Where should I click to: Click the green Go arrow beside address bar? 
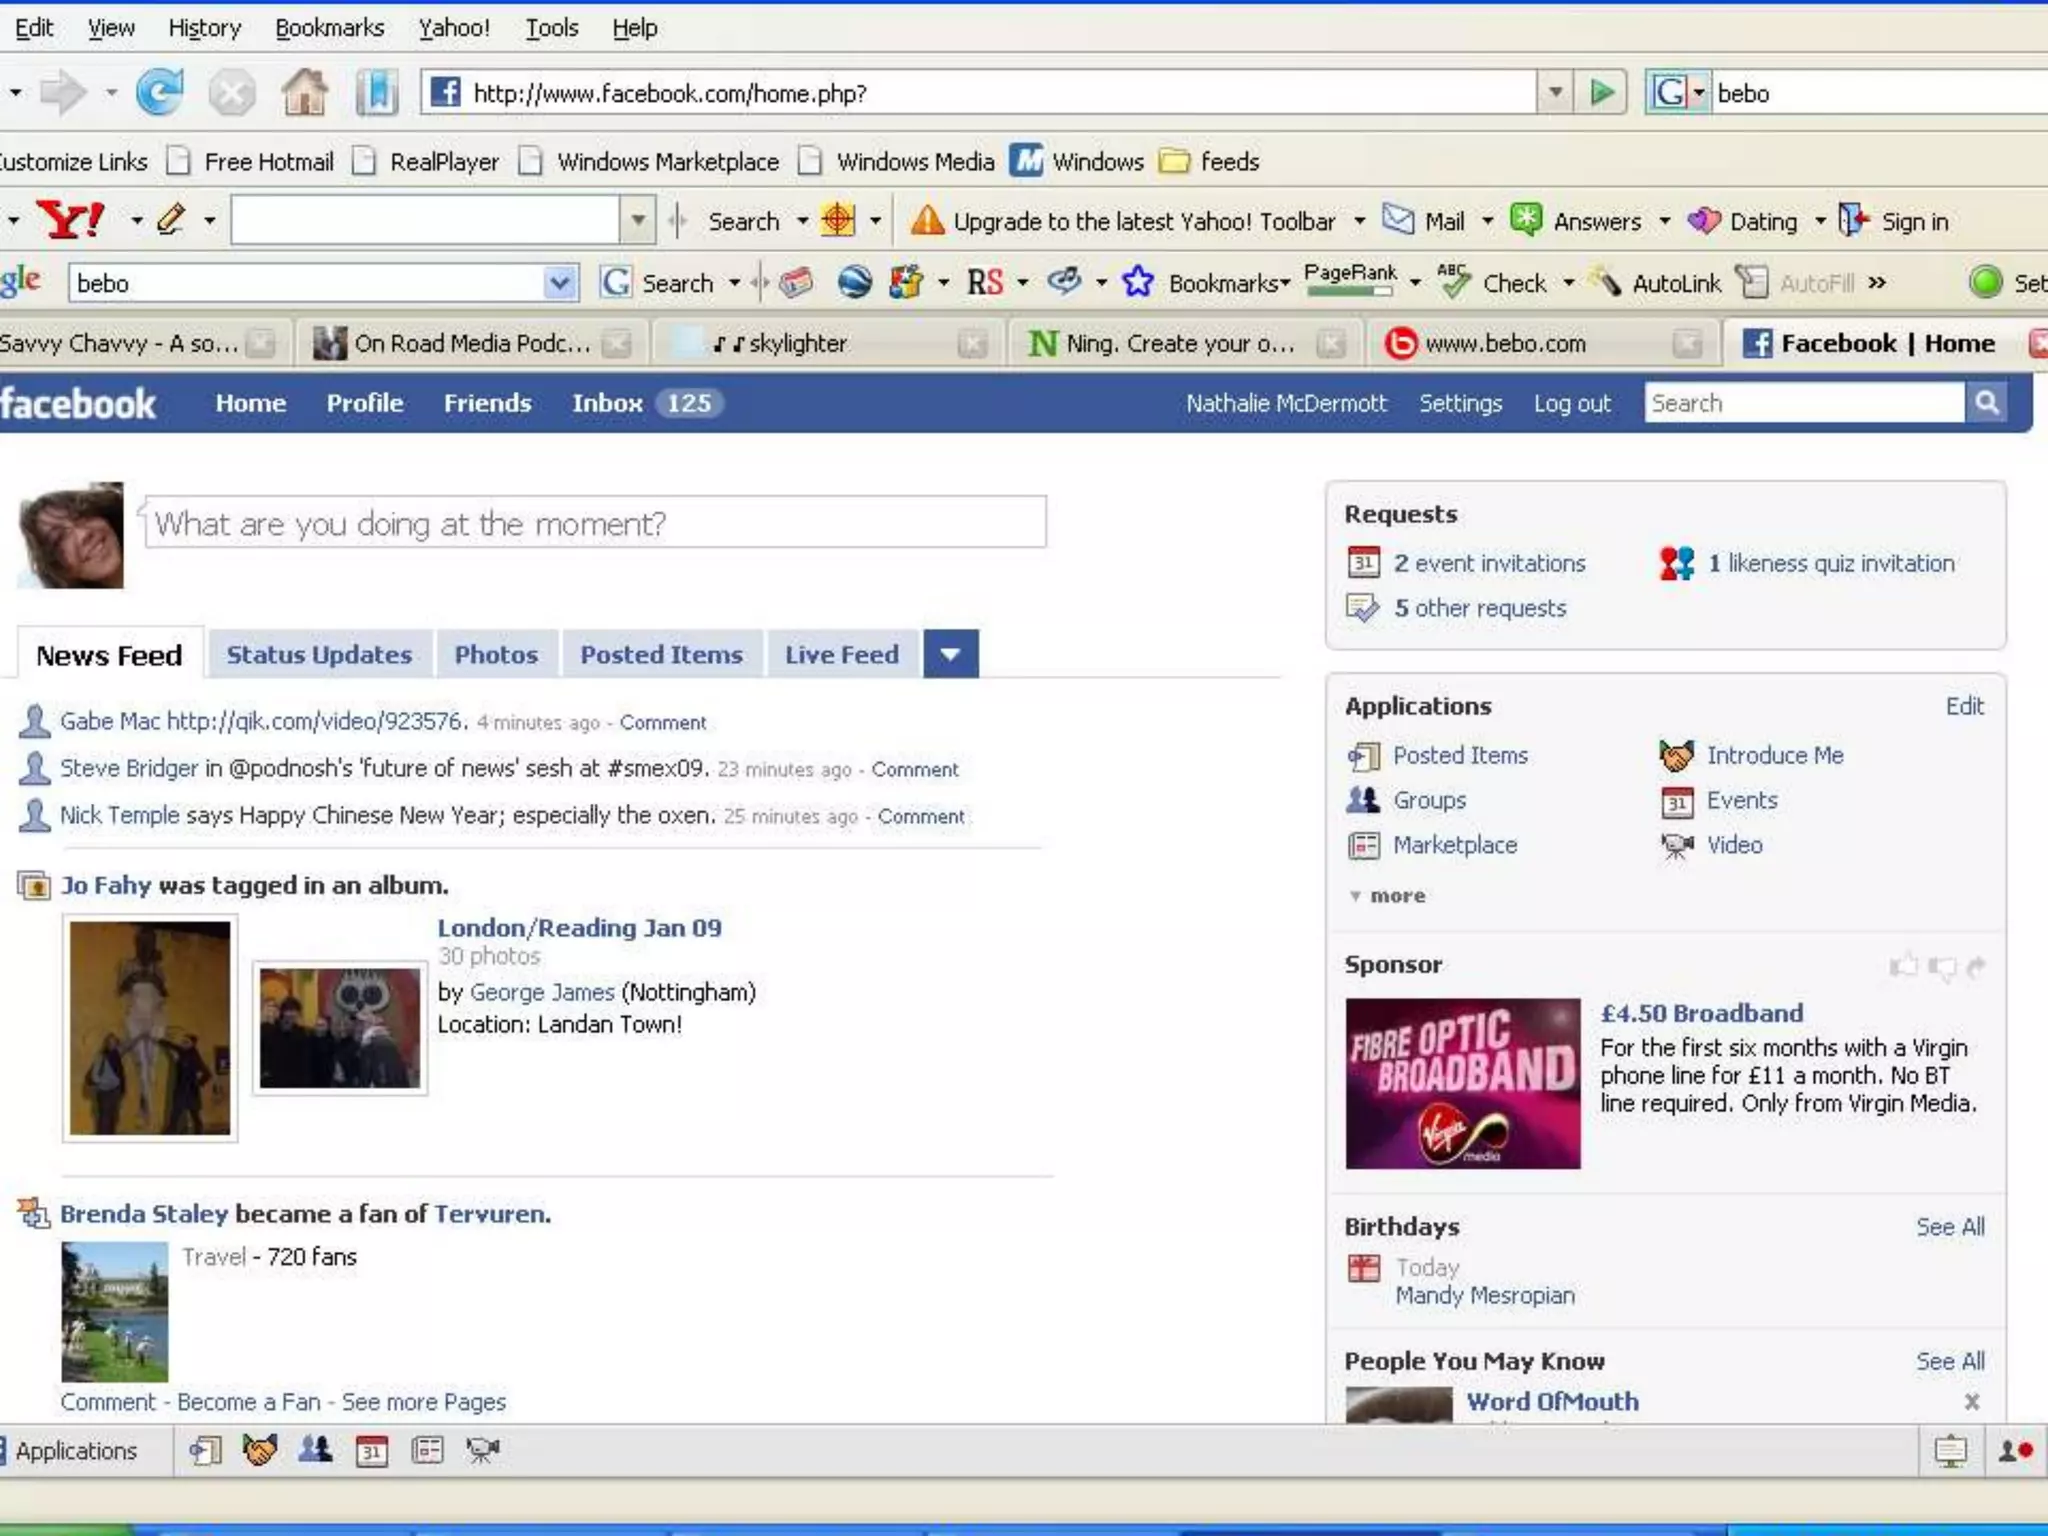click(1601, 93)
